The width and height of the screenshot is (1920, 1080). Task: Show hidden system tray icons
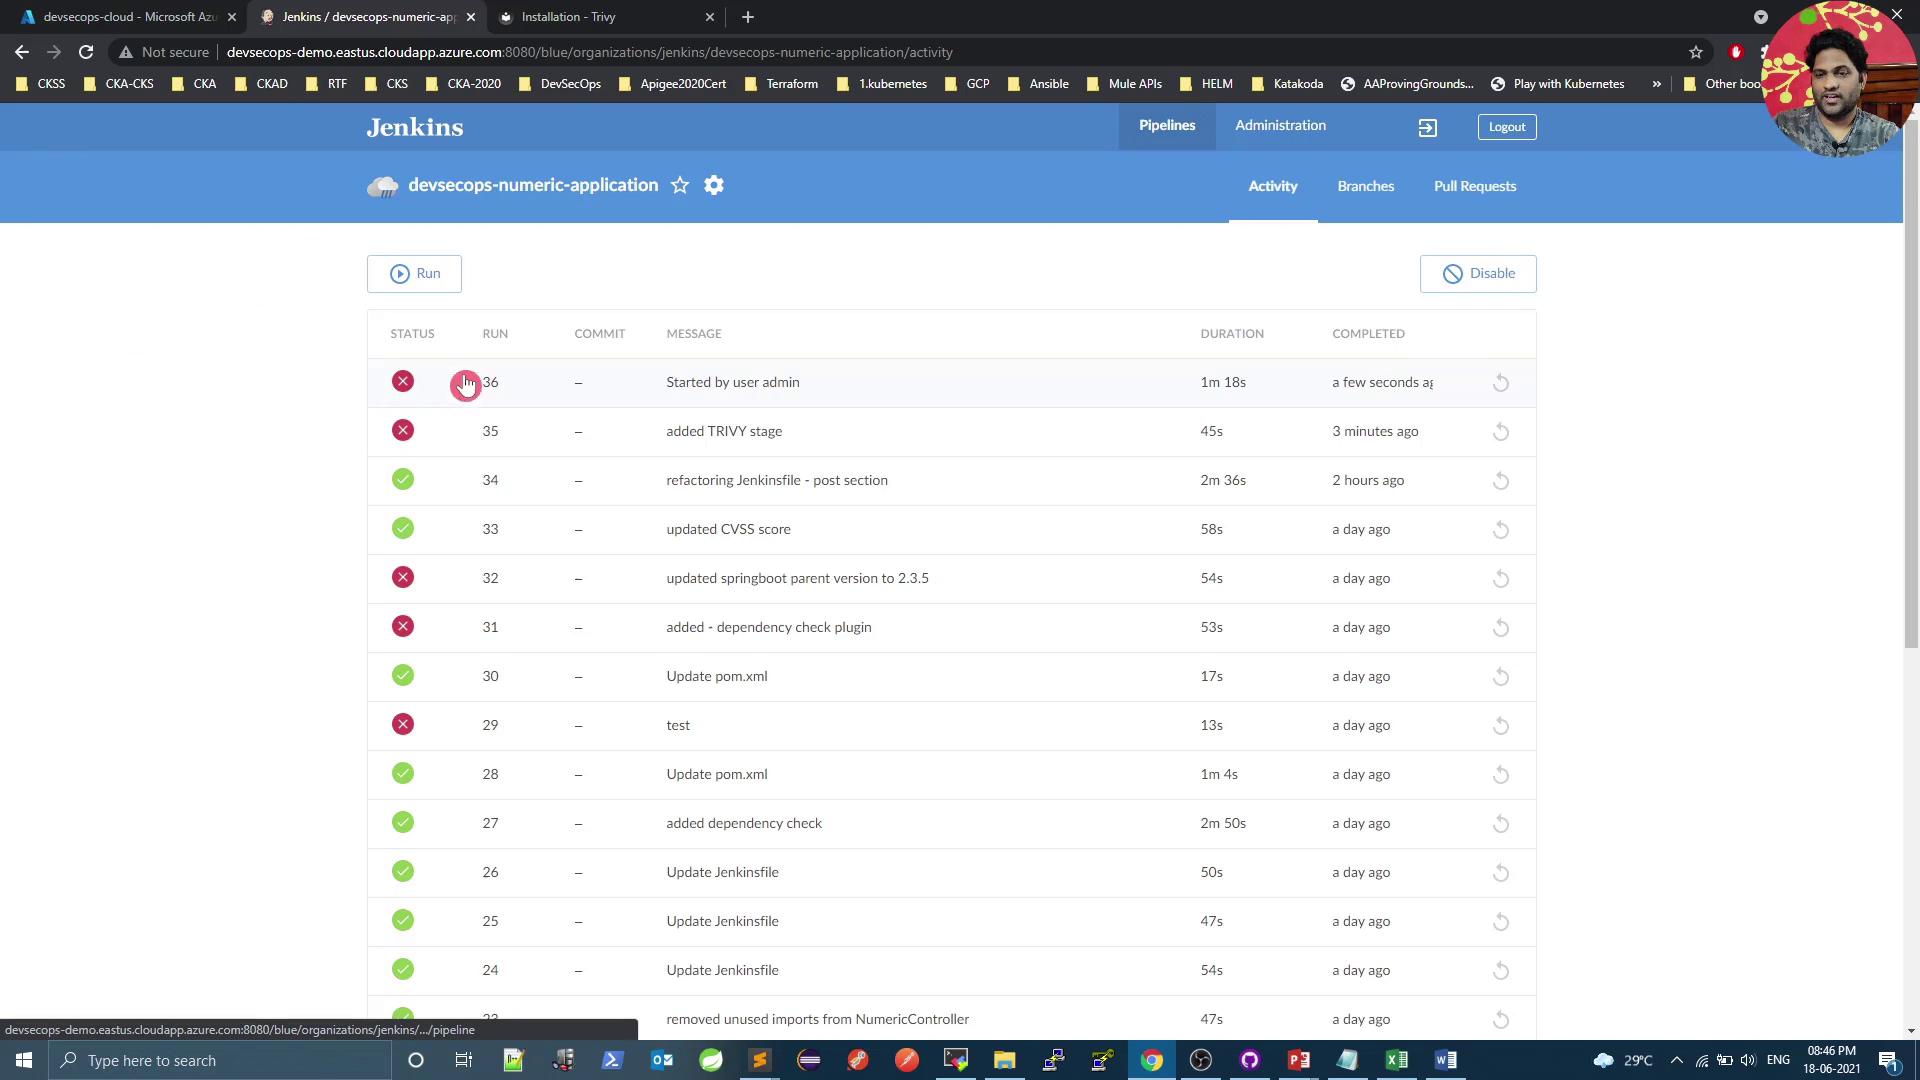pos(1677,1061)
